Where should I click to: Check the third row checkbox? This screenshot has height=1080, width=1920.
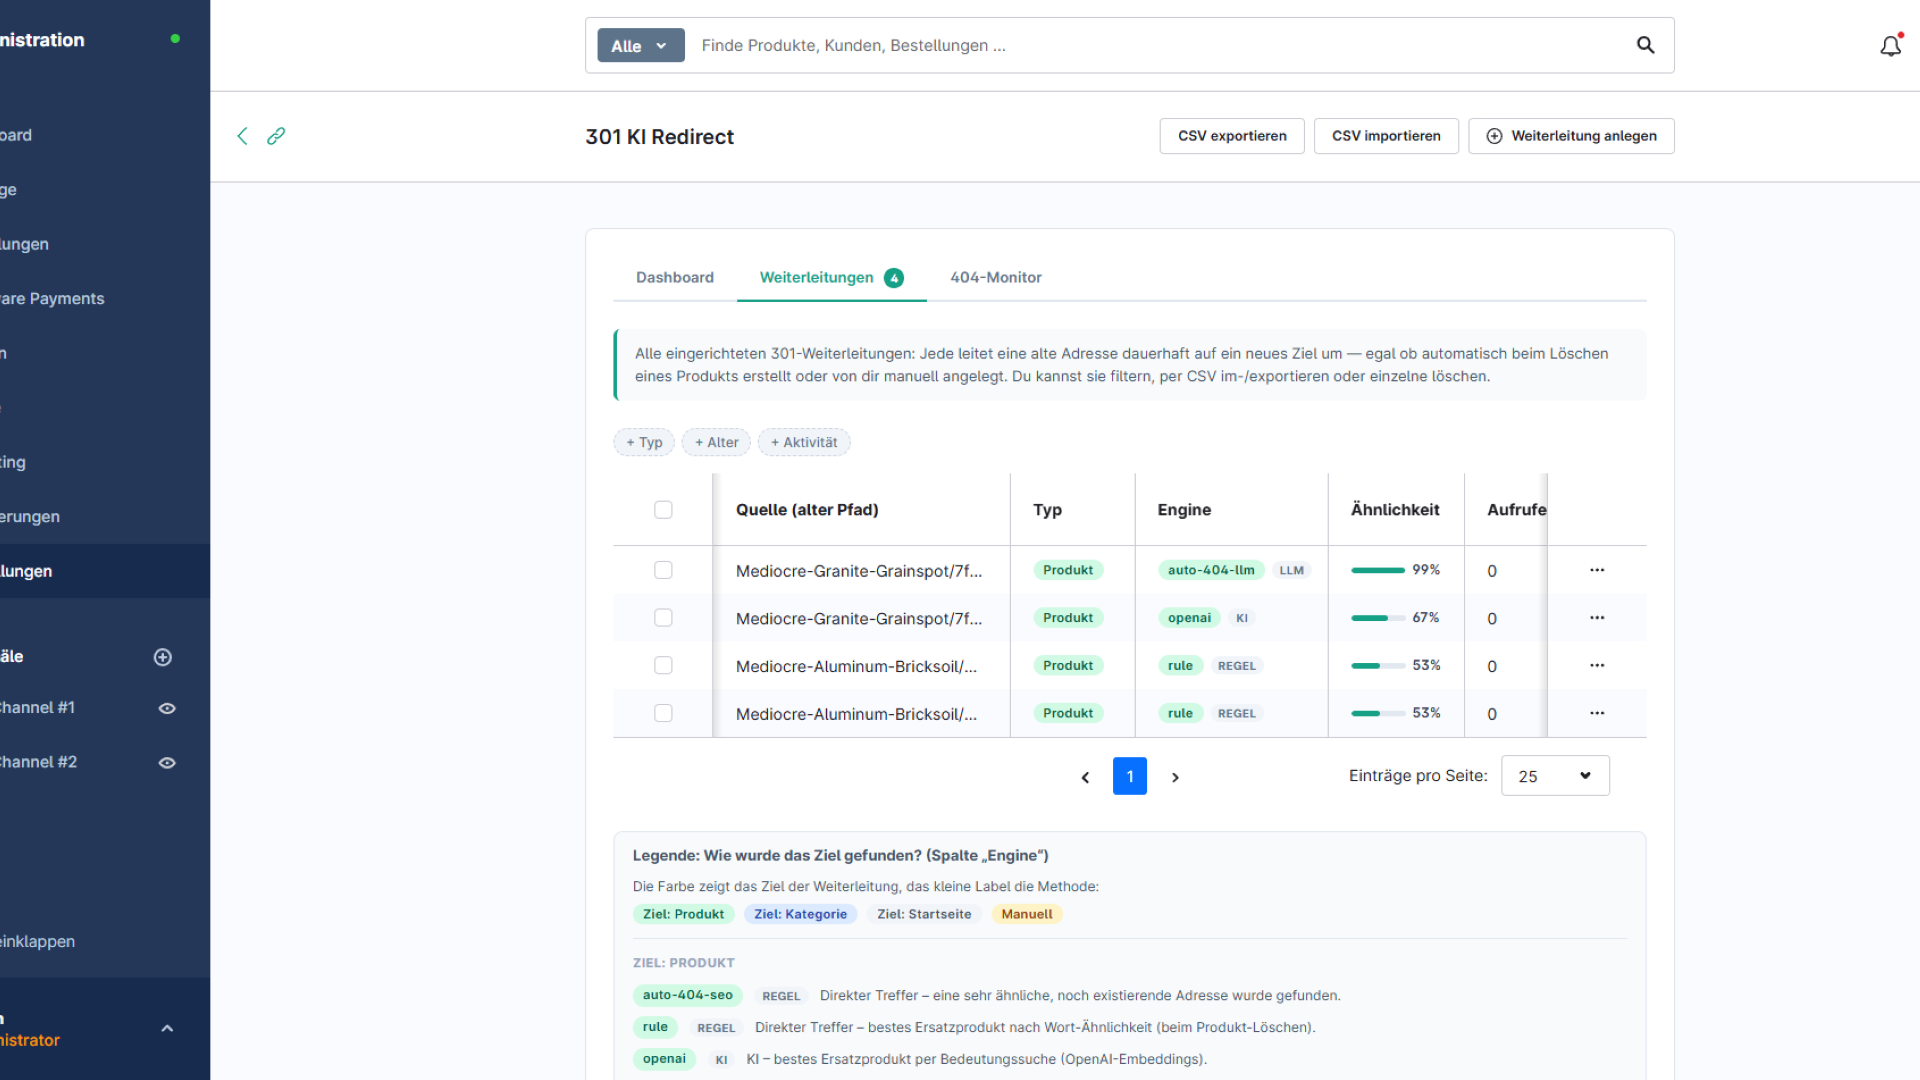click(663, 666)
